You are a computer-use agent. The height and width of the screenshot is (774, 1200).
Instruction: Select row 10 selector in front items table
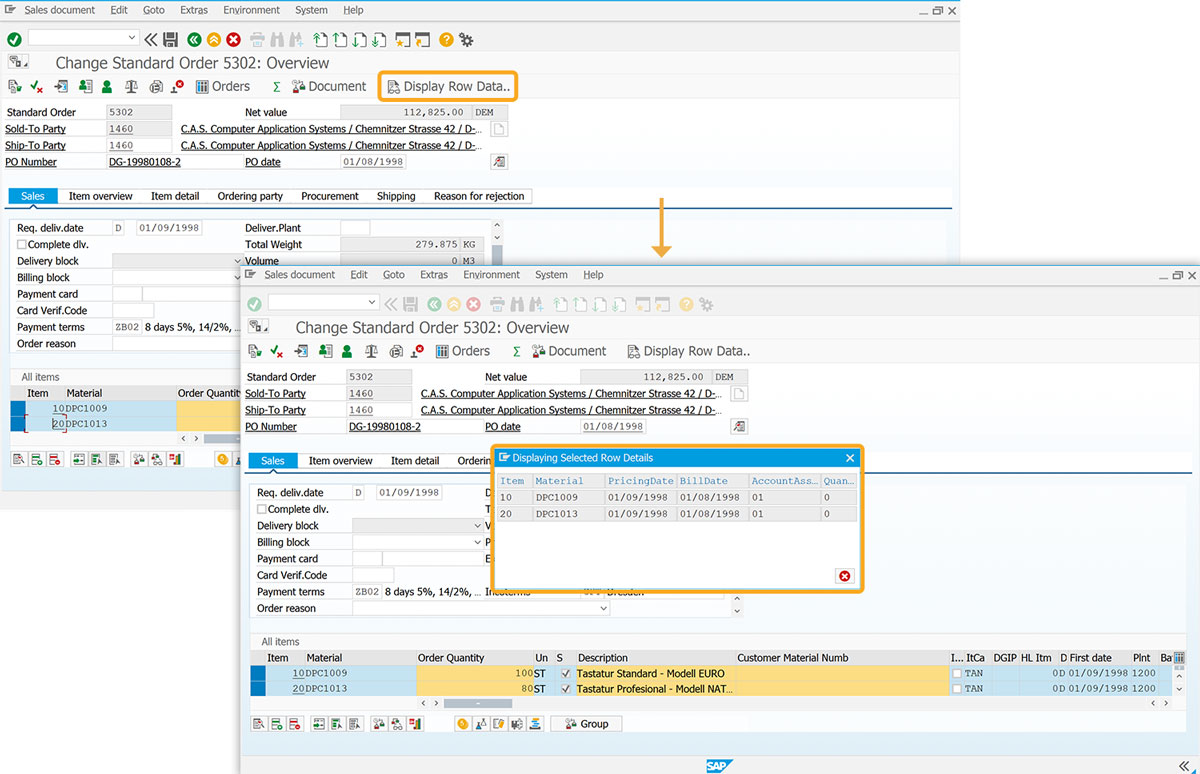point(258,674)
